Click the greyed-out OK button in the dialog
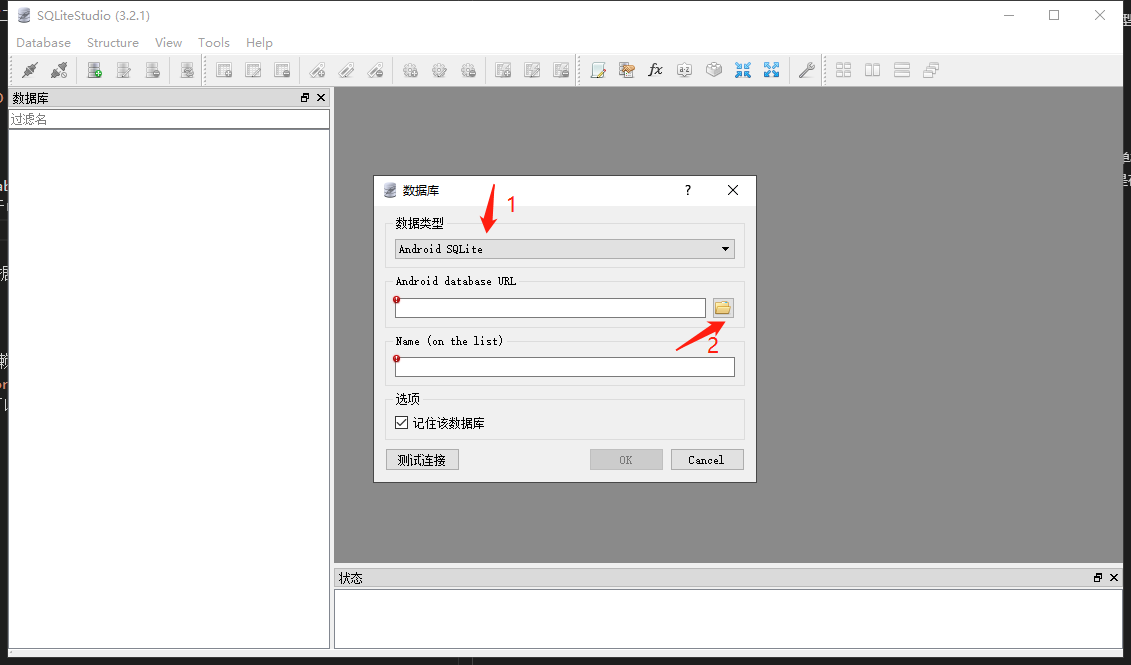This screenshot has width=1131, height=665. tap(626, 460)
